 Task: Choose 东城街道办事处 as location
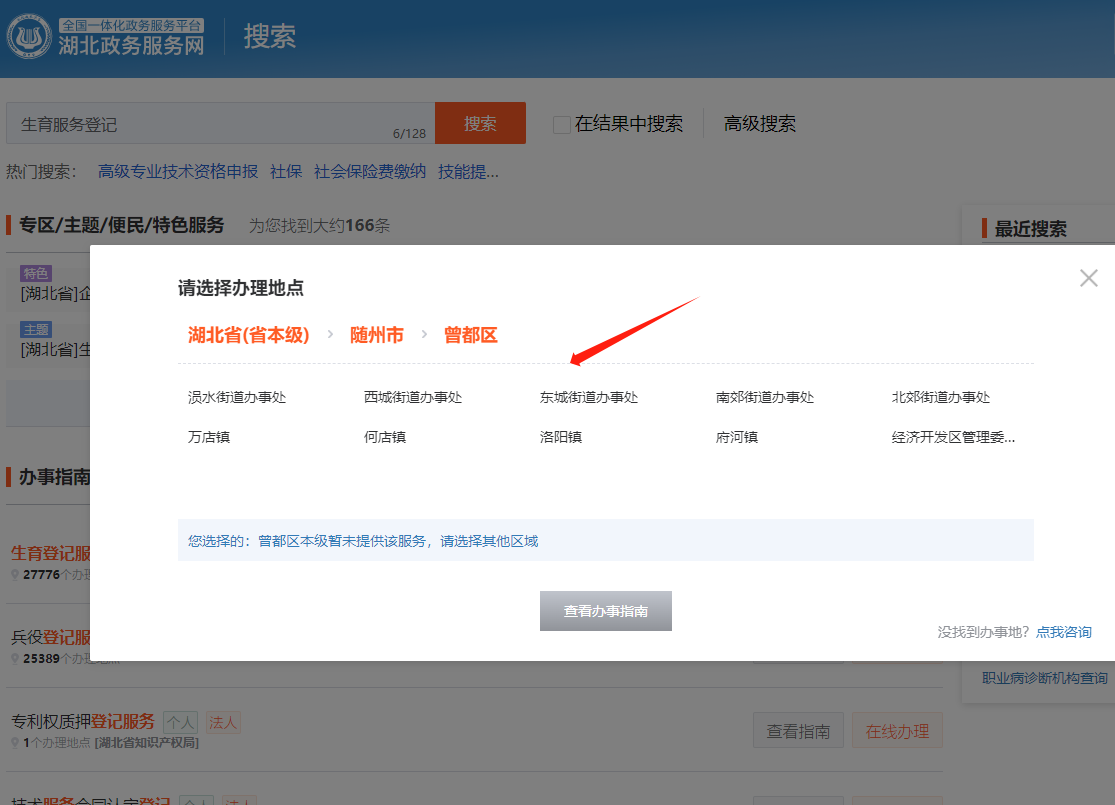(x=589, y=397)
